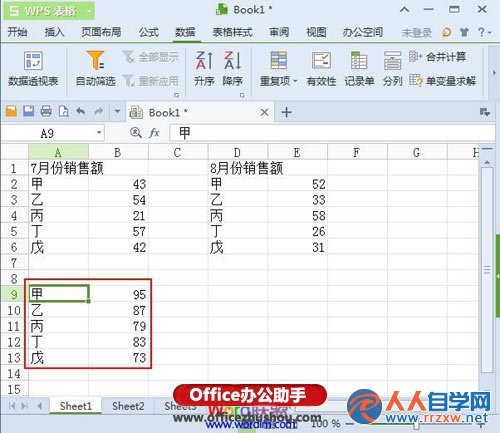This screenshot has width=500, height=433.
Task: Open the filter group dialog launcher
Action: [x=176, y=95]
